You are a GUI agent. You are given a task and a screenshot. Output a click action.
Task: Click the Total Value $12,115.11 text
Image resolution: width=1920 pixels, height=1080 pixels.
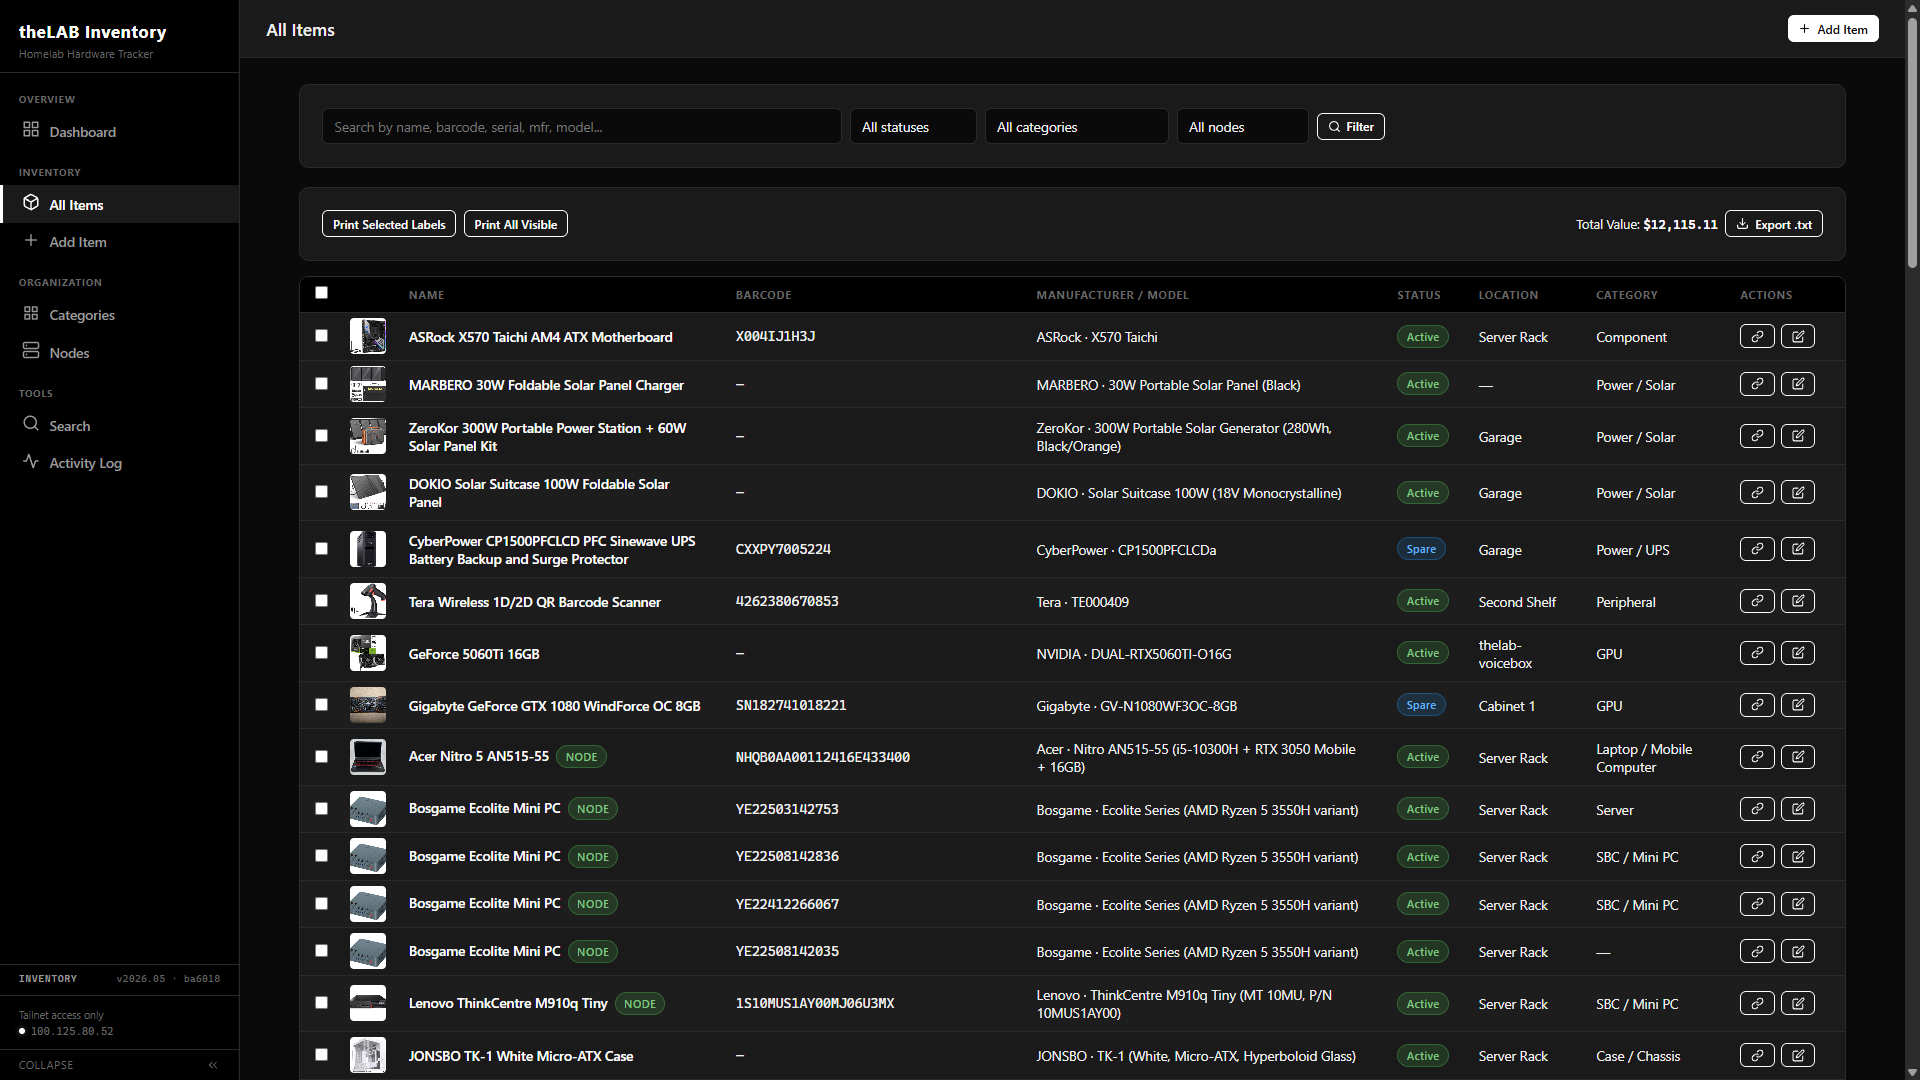[x=1646, y=224]
